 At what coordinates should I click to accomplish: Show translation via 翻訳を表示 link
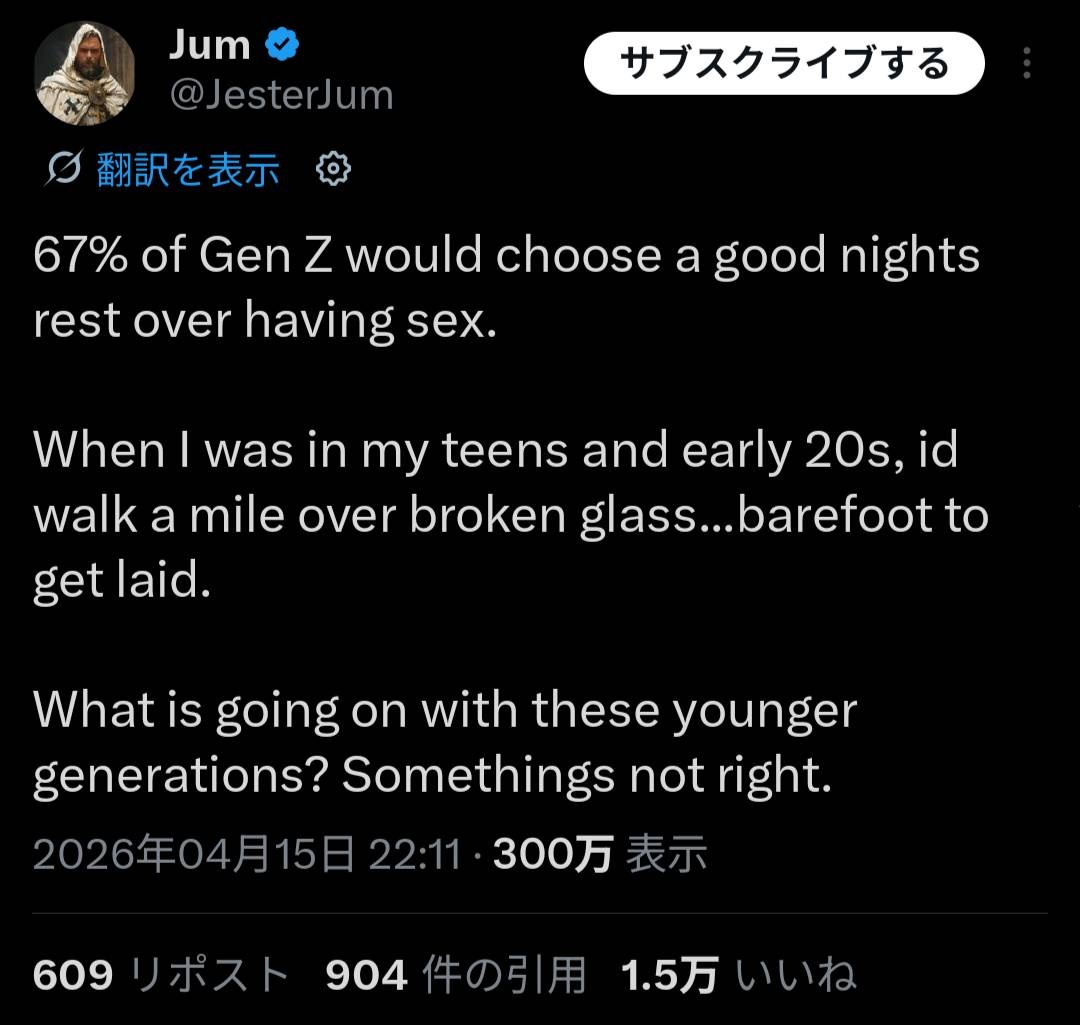coord(188,171)
